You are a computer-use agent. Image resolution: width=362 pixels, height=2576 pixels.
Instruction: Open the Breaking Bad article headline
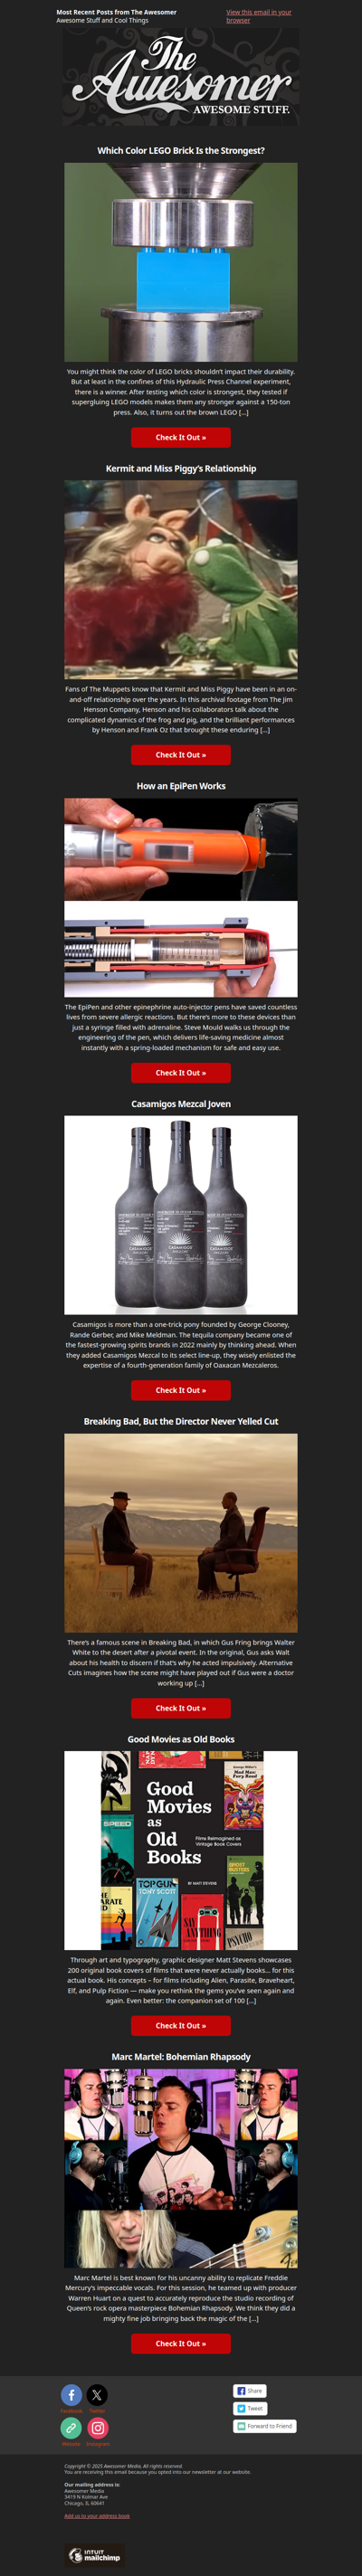[181, 1421]
